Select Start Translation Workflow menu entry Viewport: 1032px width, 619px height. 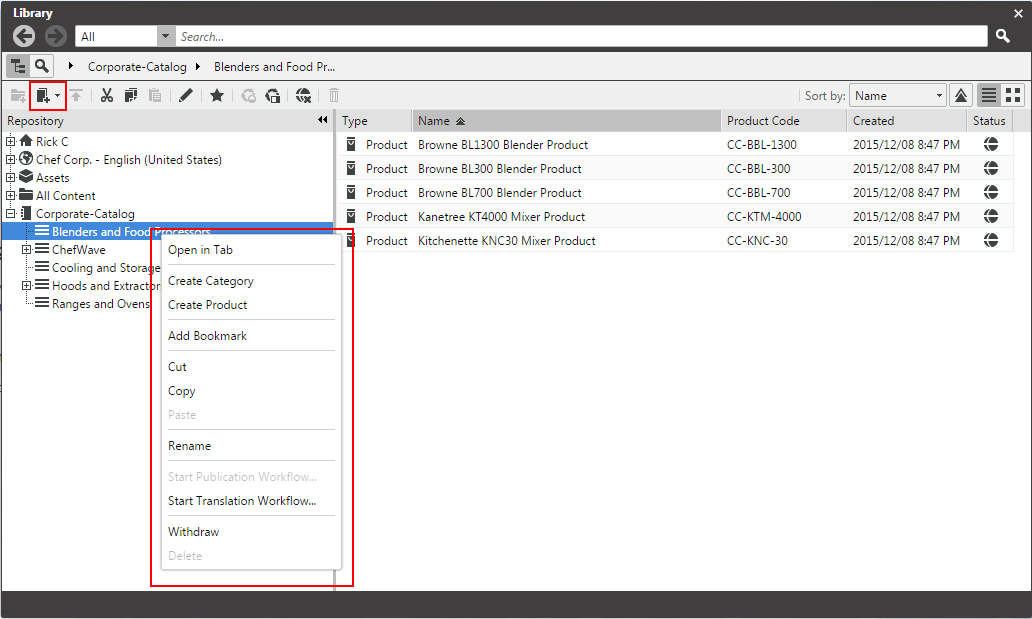(241, 501)
